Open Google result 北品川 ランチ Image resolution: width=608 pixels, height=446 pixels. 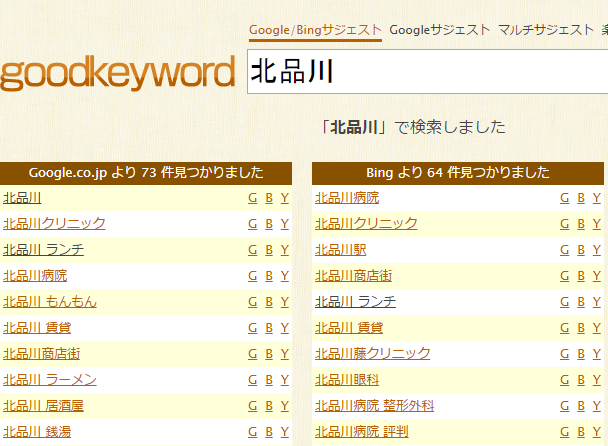click(x=43, y=250)
